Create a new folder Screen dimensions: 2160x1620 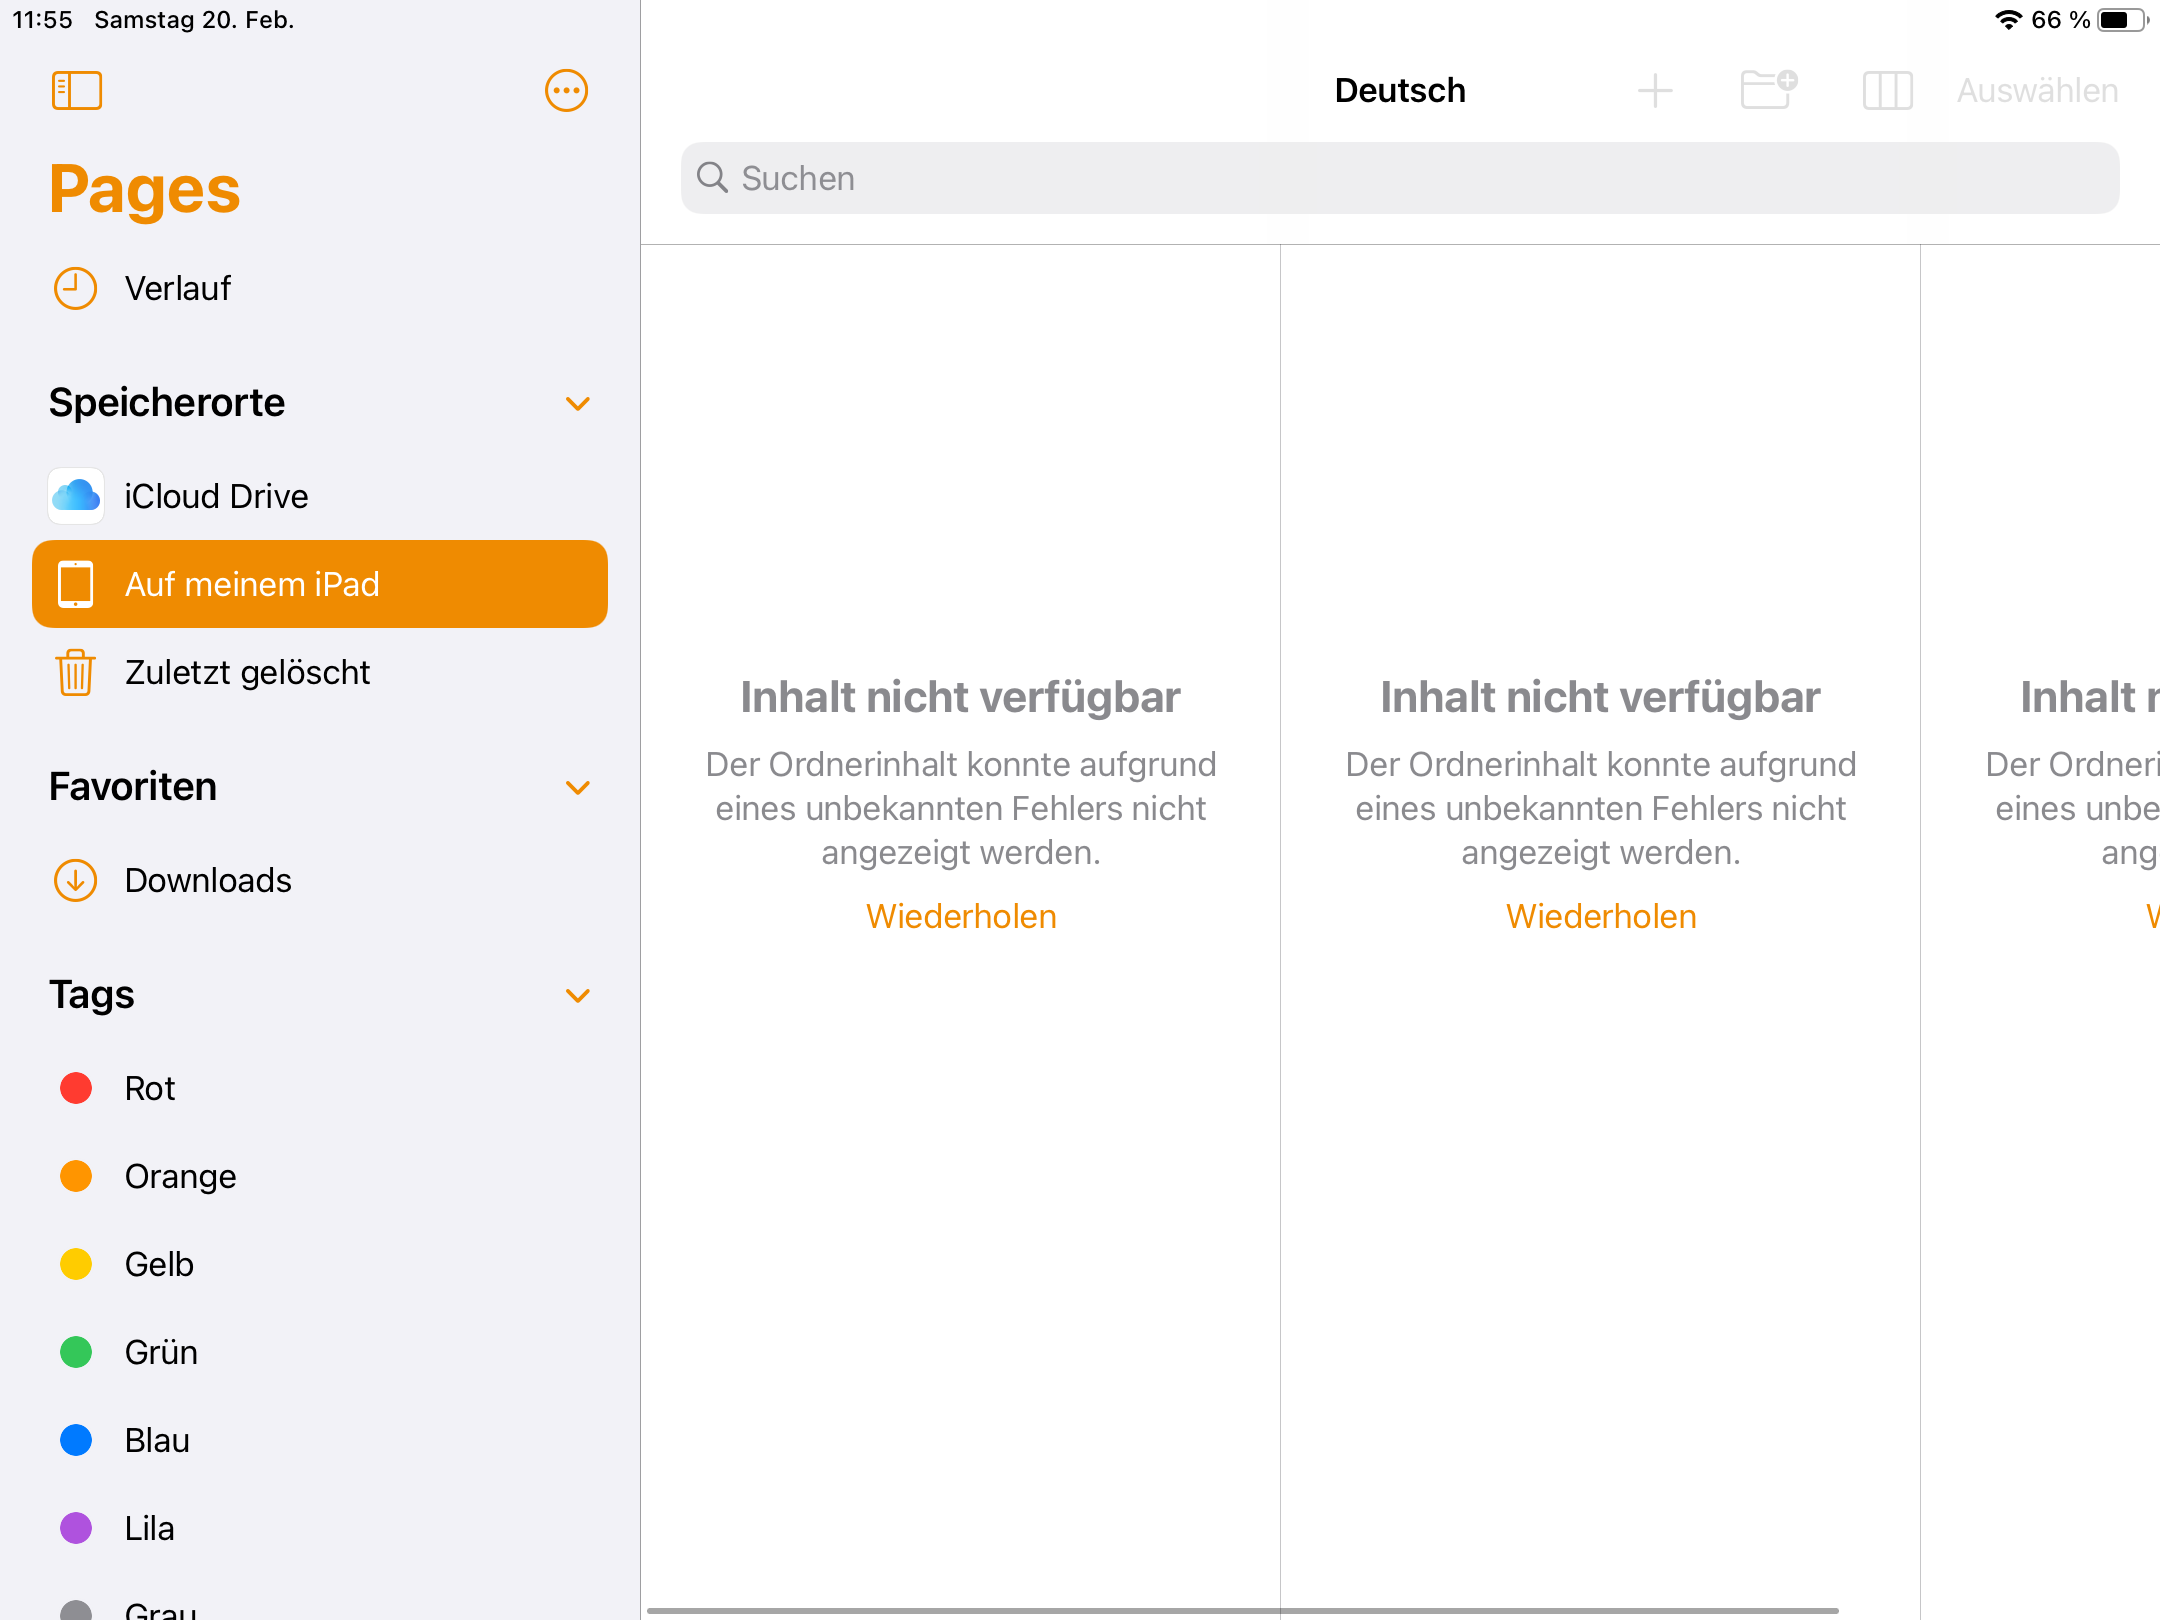tap(1768, 90)
